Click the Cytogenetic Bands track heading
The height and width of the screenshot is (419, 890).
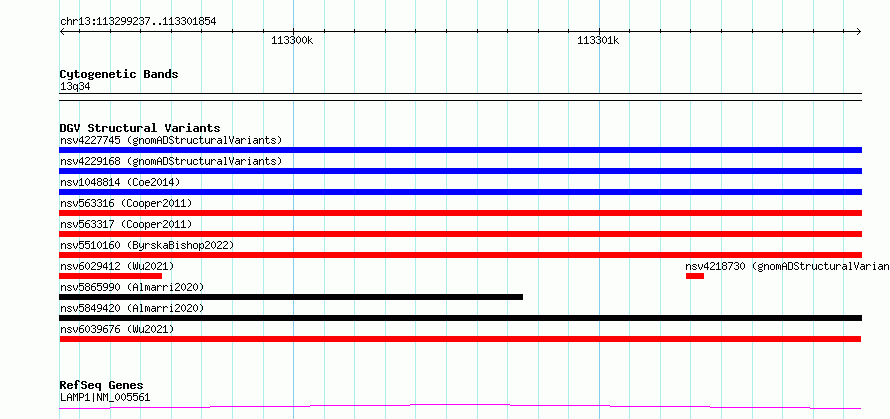[x=119, y=74]
